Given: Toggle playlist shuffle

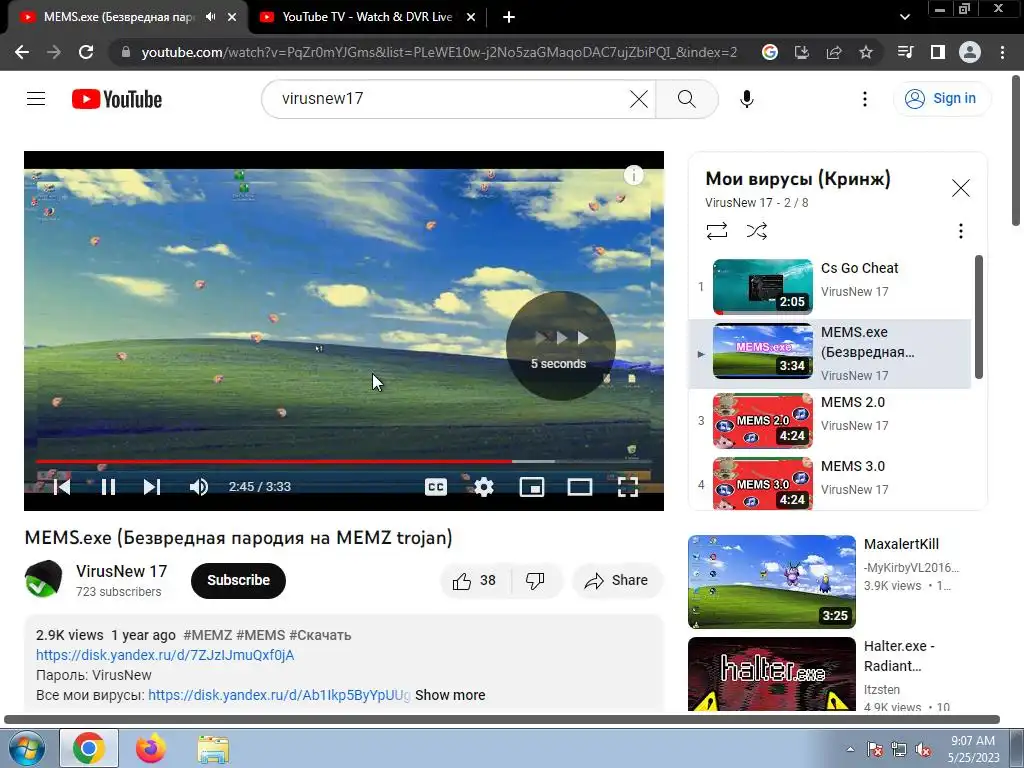Looking at the screenshot, I should click(x=756, y=231).
